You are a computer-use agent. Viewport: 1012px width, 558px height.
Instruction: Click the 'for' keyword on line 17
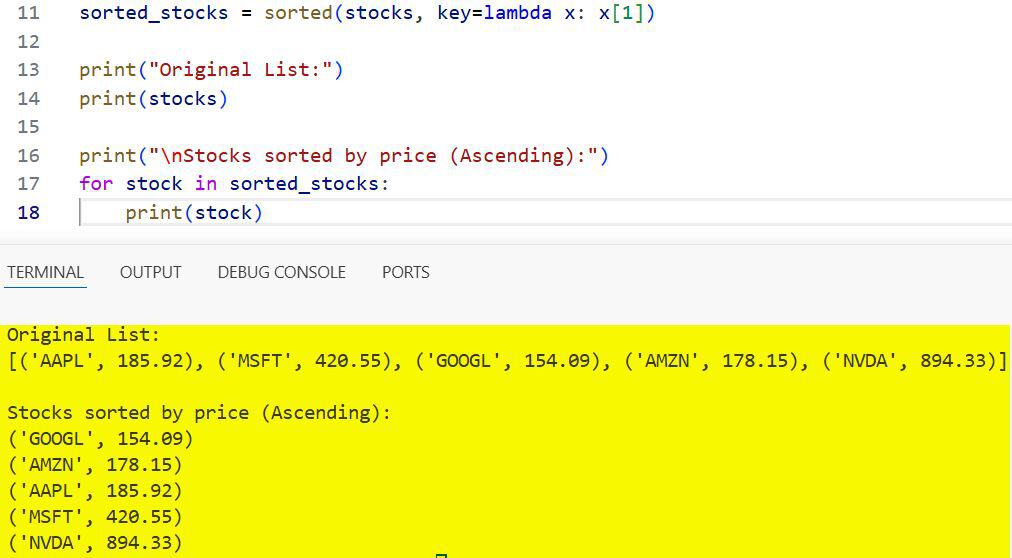click(x=96, y=184)
